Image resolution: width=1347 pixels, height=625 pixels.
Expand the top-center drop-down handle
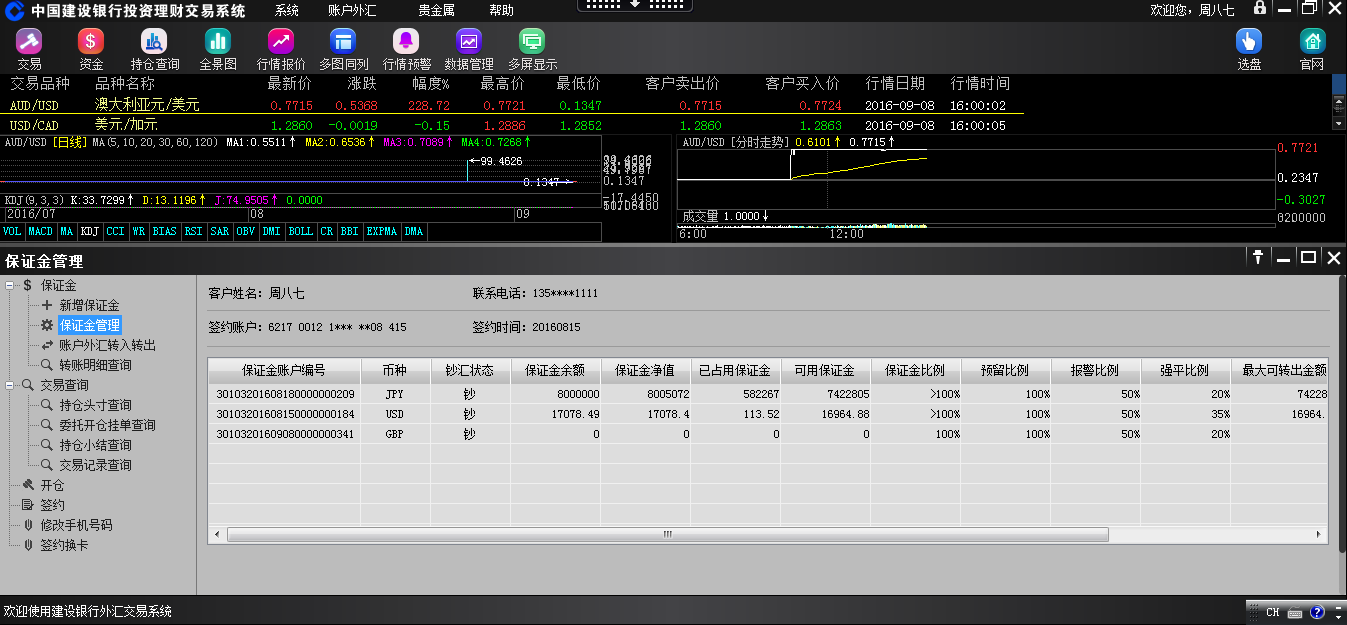point(633,5)
